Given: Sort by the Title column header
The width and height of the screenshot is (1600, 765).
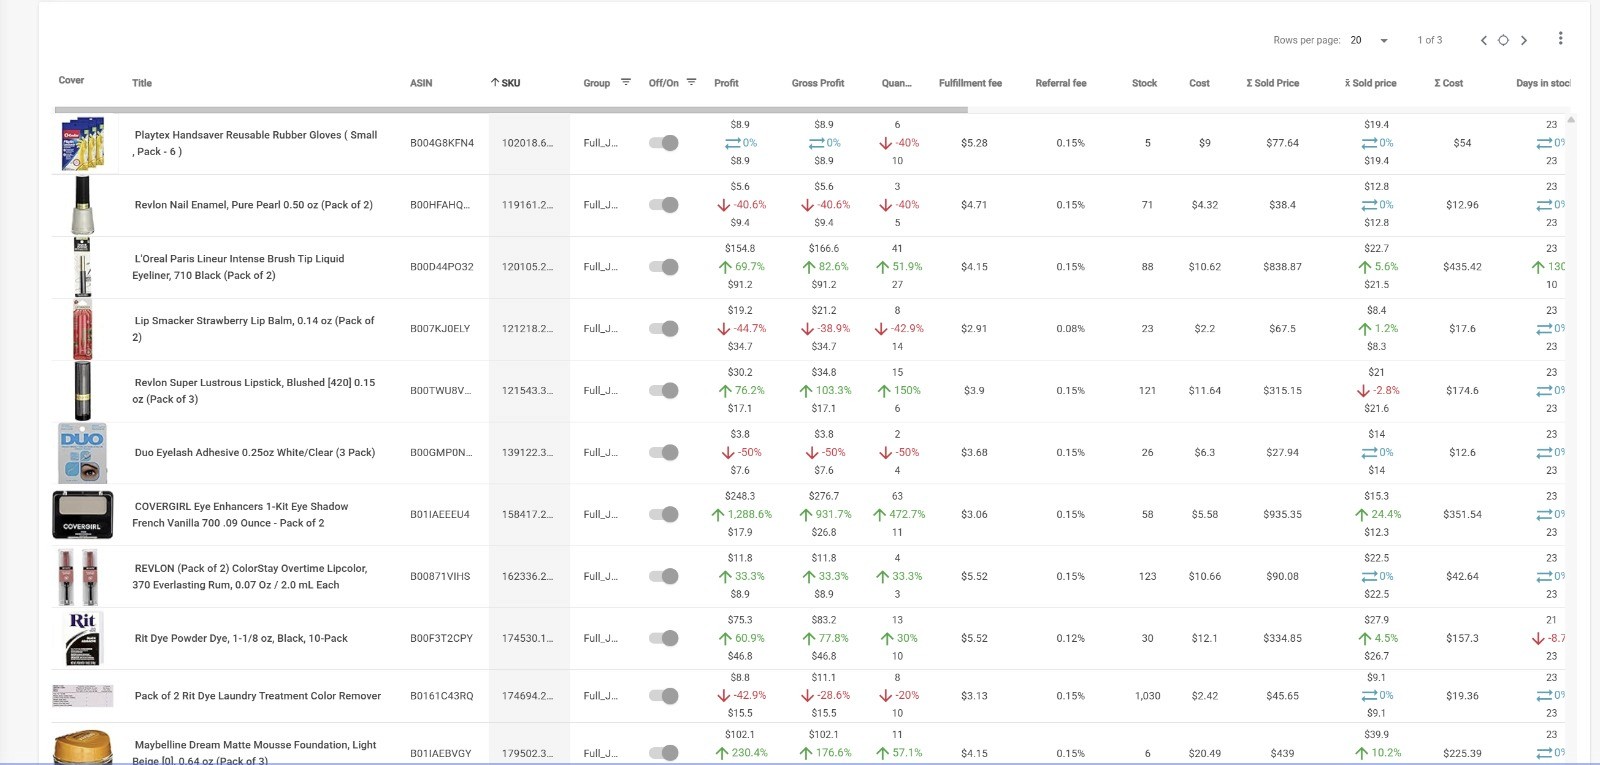Looking at the screenshot, I should tap(142, 83).
